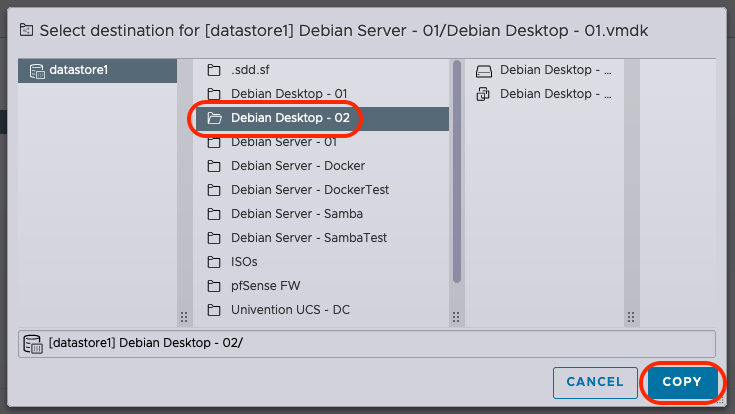This screenshot has width=735, height=414.
Task: Select the datastore1 disk icon
Action: [x=37, y=71]
